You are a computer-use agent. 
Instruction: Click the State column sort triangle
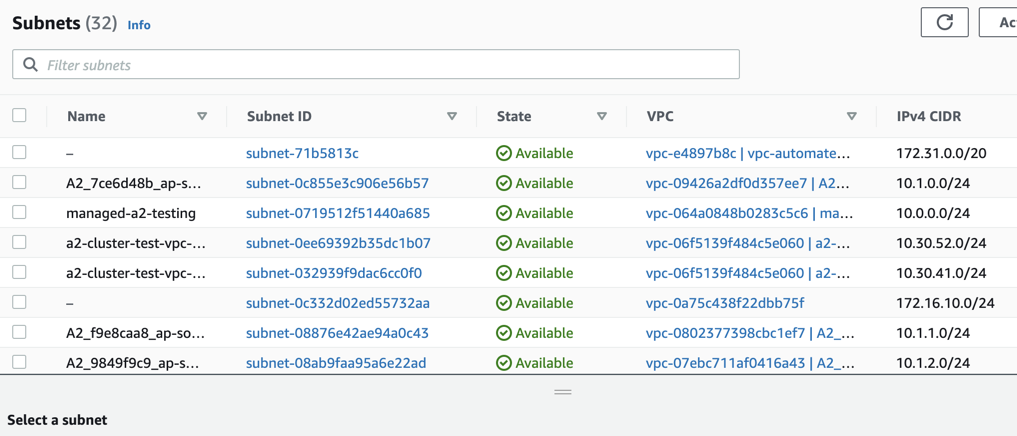point(602,117)
